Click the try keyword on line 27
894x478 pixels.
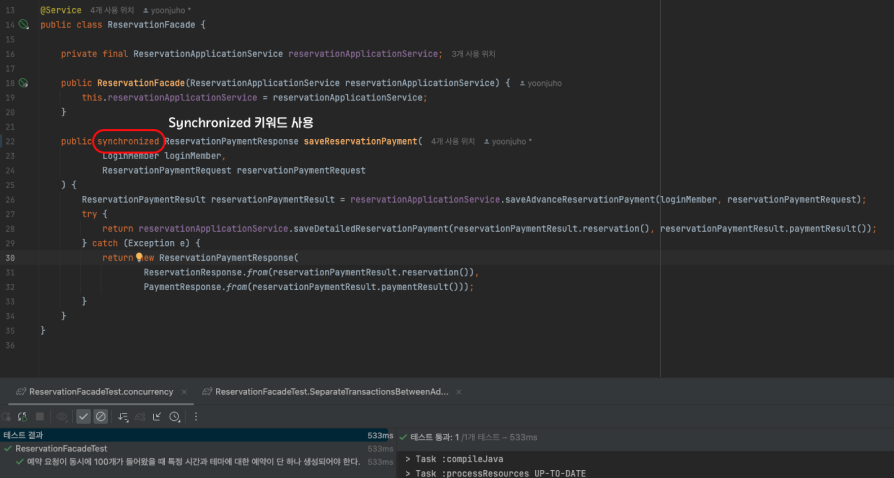coord(90,214)
